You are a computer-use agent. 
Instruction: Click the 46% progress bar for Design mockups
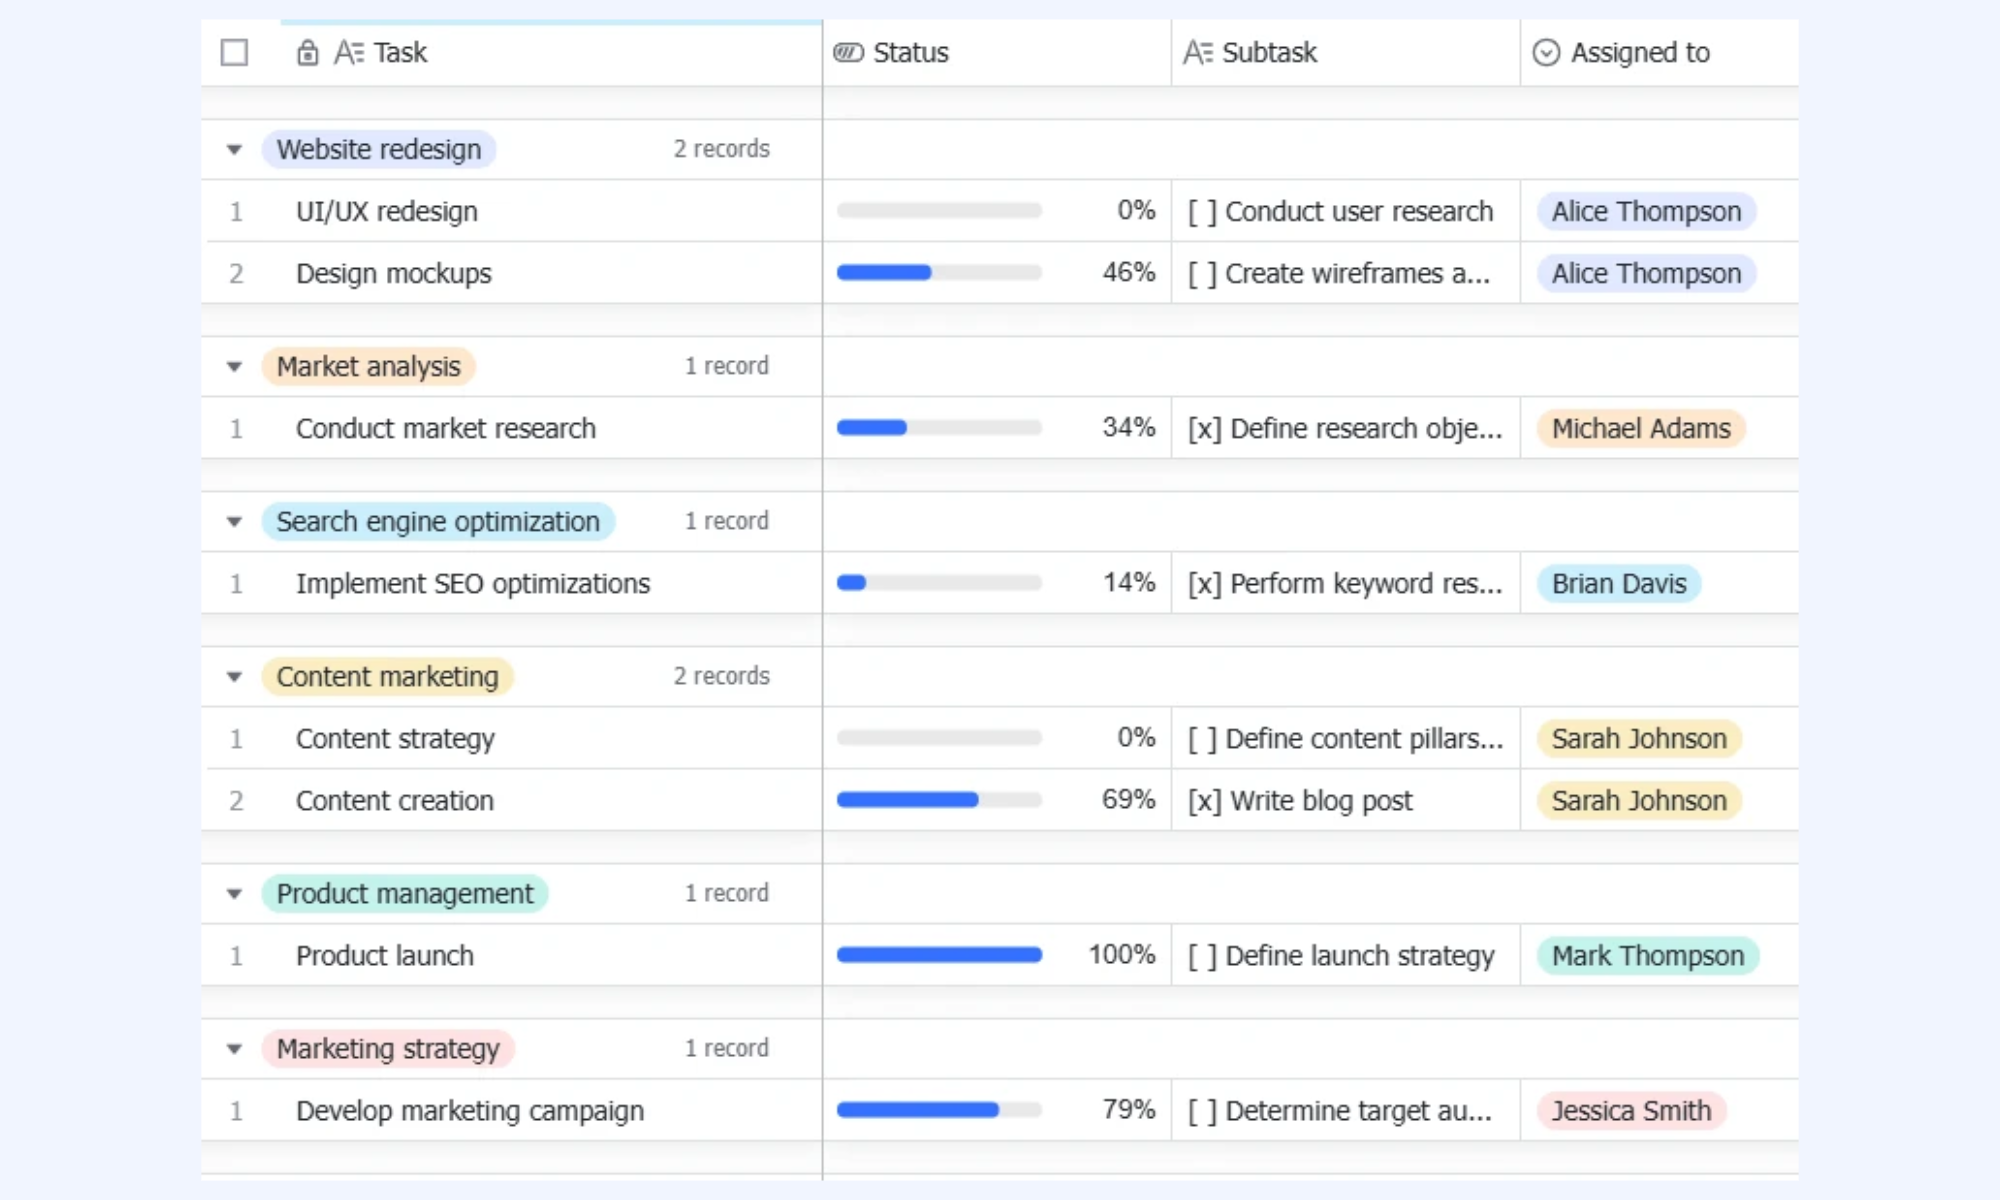(939, 273)
